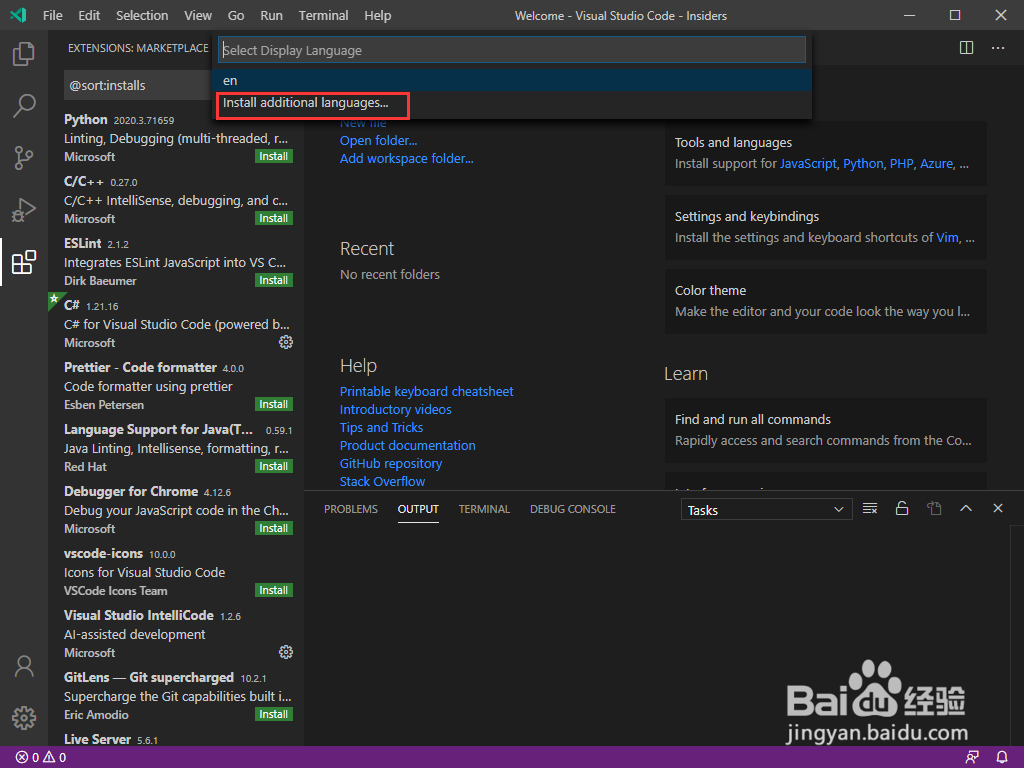Viewport: 1024px width, 768px height.
Task: Open the Tasks output channel dropdown
Action: pos(766,510)
